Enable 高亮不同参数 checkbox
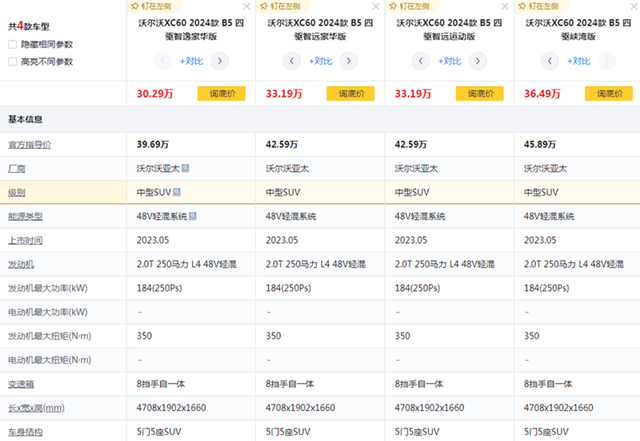The height and width of the screenshot is (441, 640). point(13,62)
